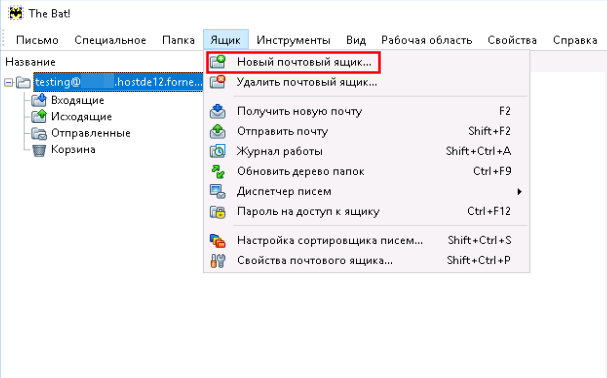Open the Специальное menu
Image resolution: width=607 pixels, height=378 pixels.
110,40
